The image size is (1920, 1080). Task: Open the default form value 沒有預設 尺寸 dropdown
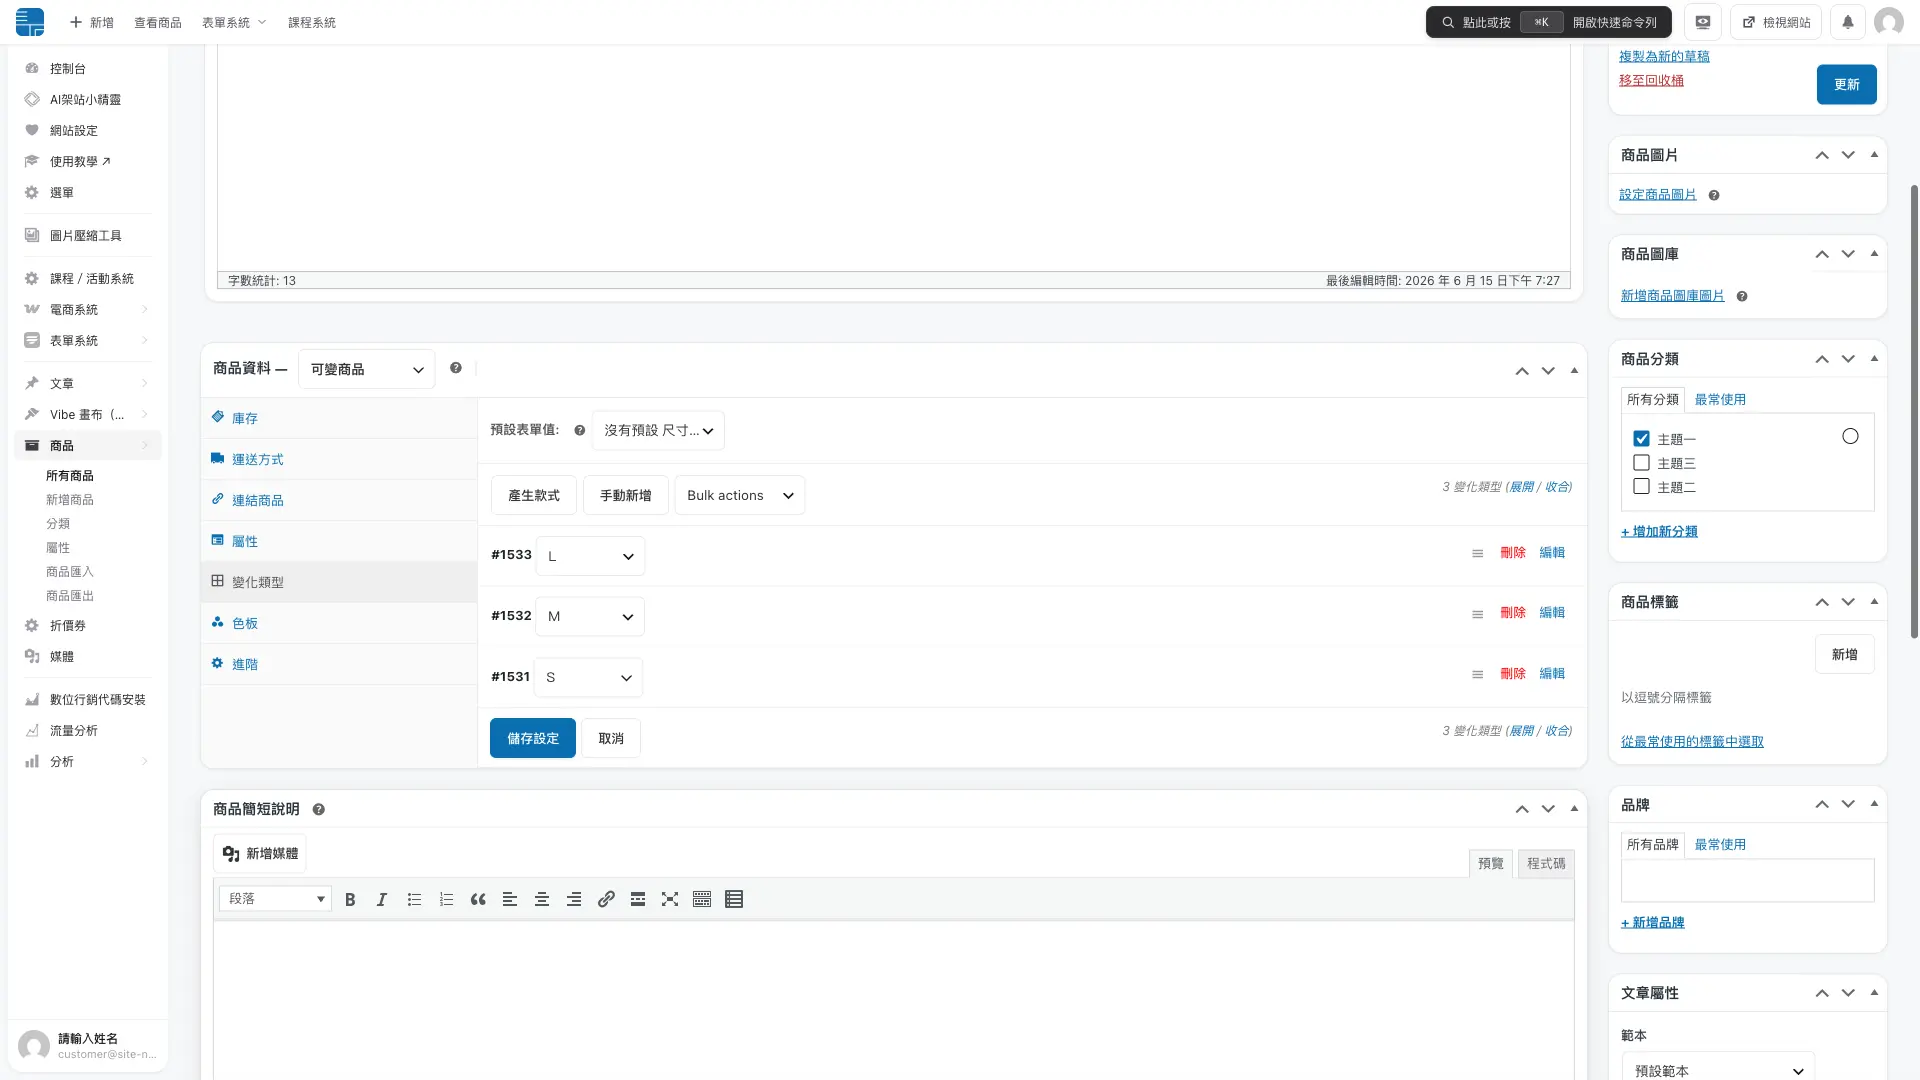tap(658, 430)
